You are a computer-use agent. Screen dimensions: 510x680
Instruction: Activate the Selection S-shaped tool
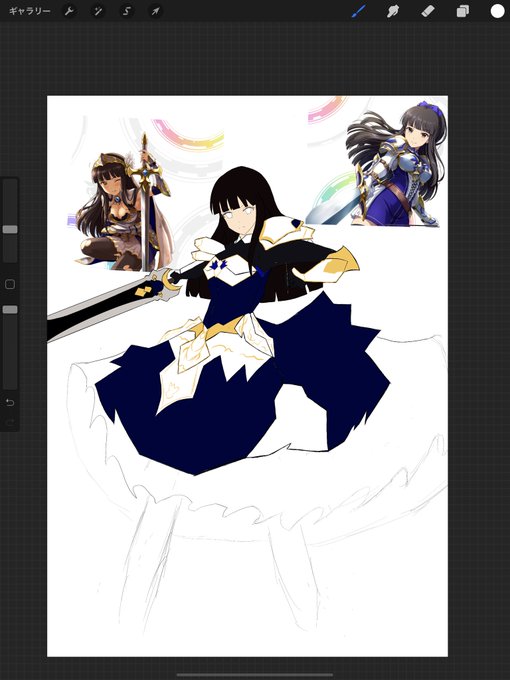pyautogui.click(x=126, y=11)
